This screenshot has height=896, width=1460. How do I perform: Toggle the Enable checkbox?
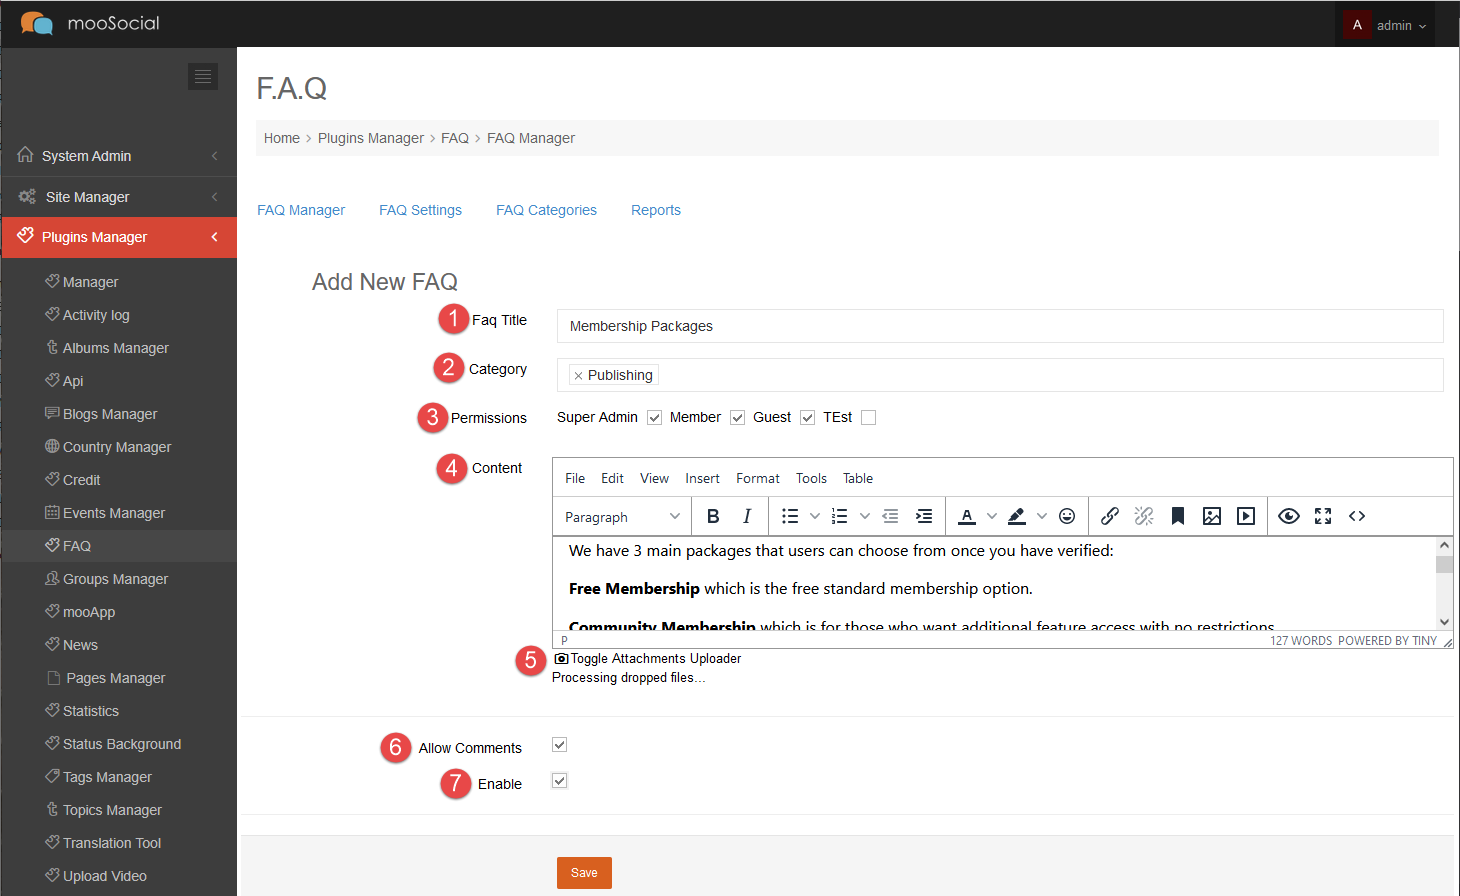point(559,781)
